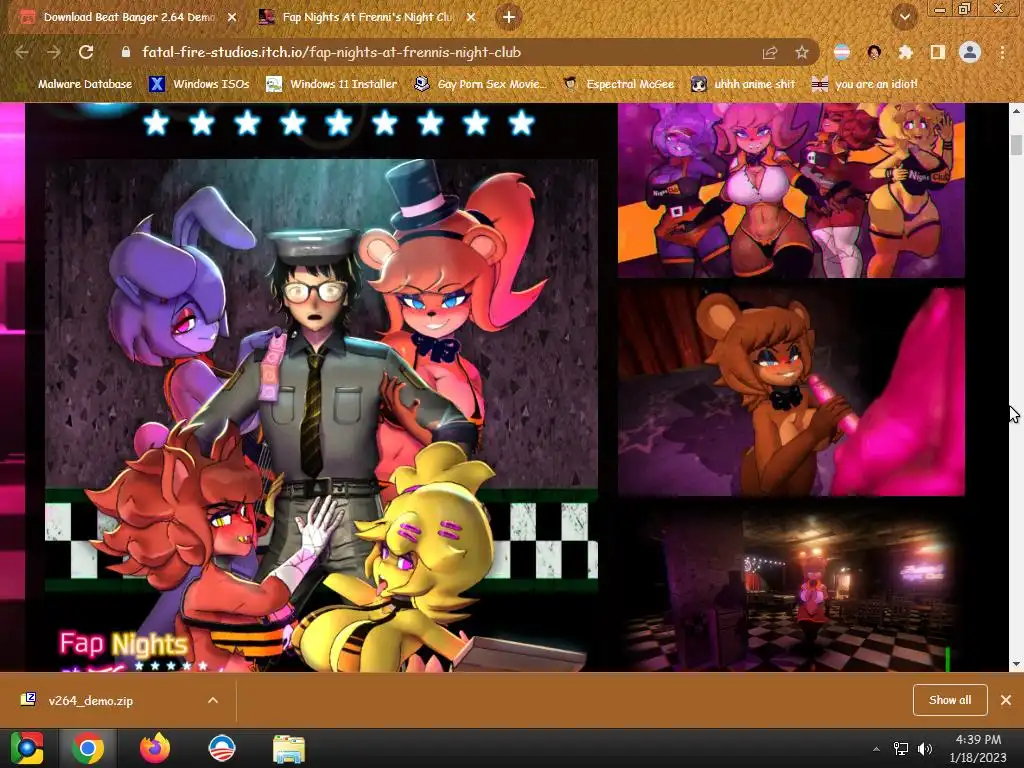Viewport: 1024px width, 768px height.
Task: Switch to Download Beat Banger 2.64 Demo tab
Action: [128, 17]
